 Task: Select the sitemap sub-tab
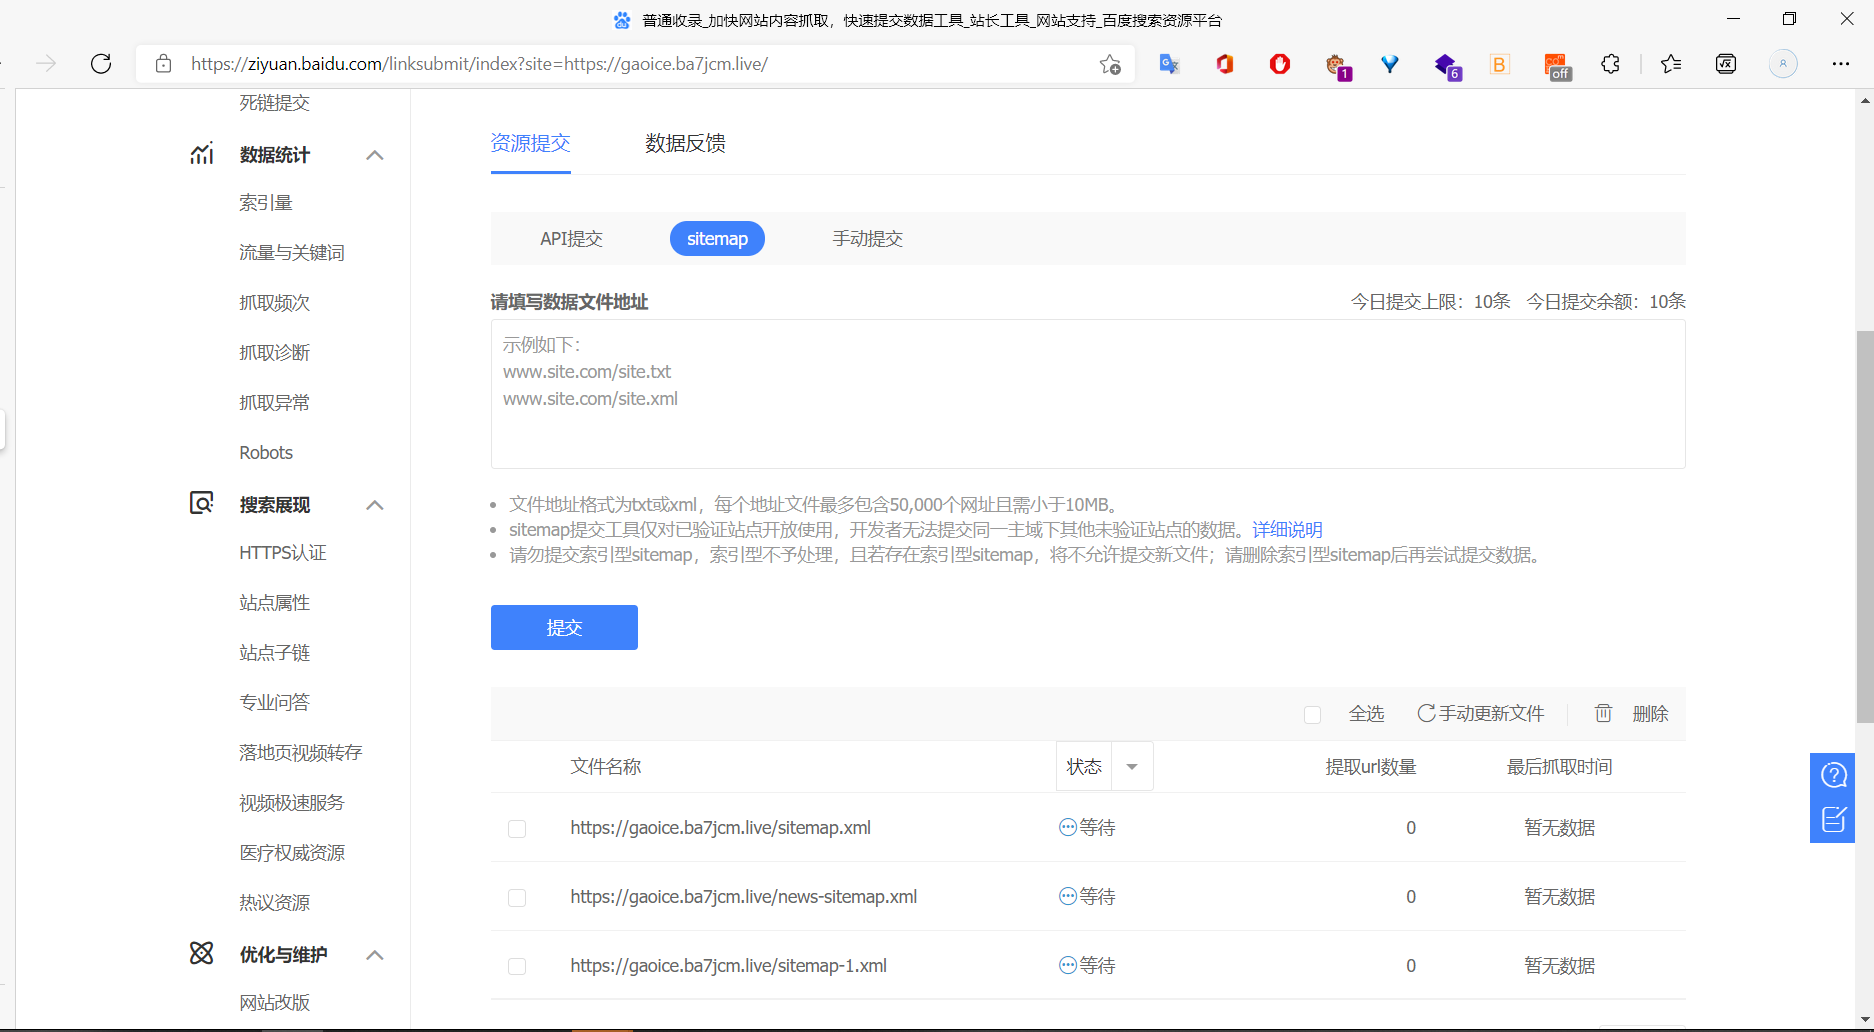click(717, 239)
